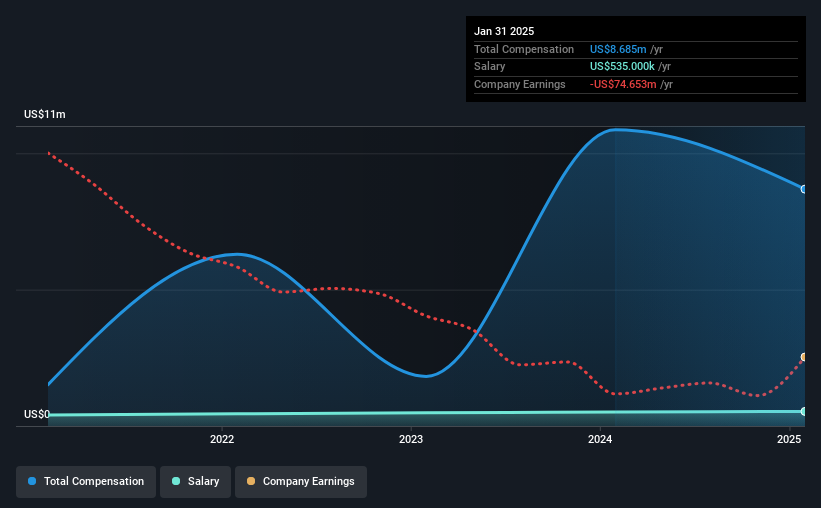Image resolution: width=821 pixels, height=508 pixels.
Task: Click the 2024 x-axis label
Action: [x=600, y=439]
